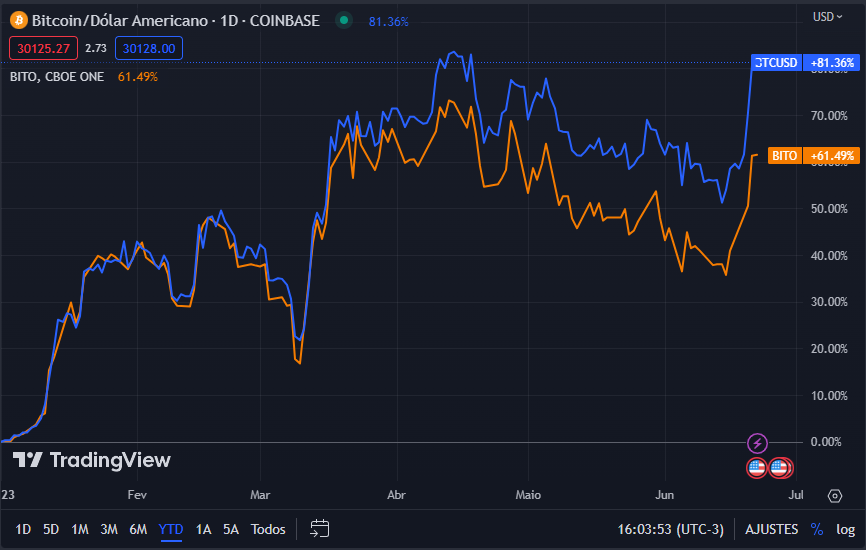Click the red sell price 30125.27
Image resolution: width=866 pixels, height=550 pixels.
point(43,48)
